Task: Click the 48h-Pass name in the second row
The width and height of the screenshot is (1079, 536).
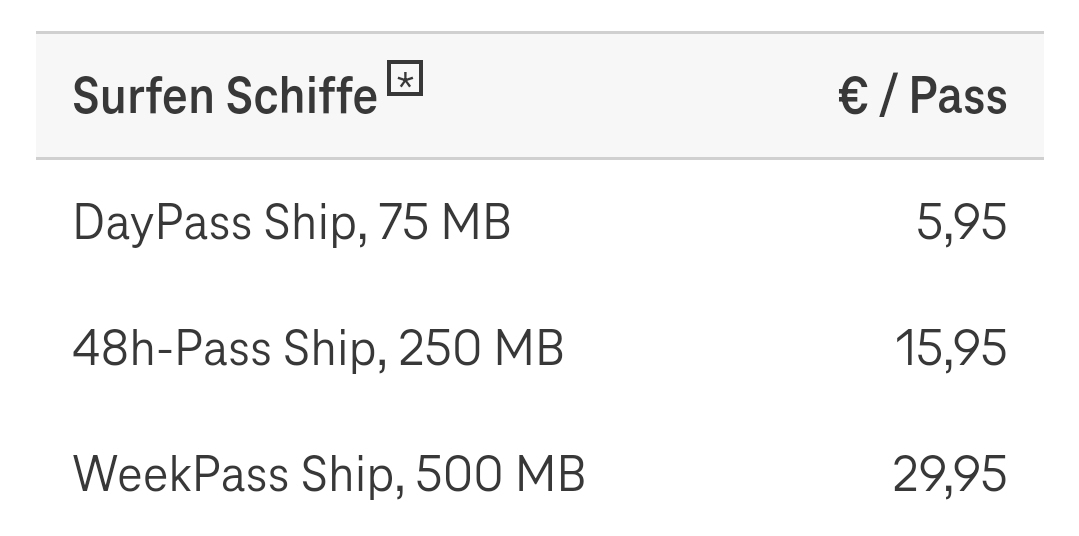Action: [x=172, y=348]
